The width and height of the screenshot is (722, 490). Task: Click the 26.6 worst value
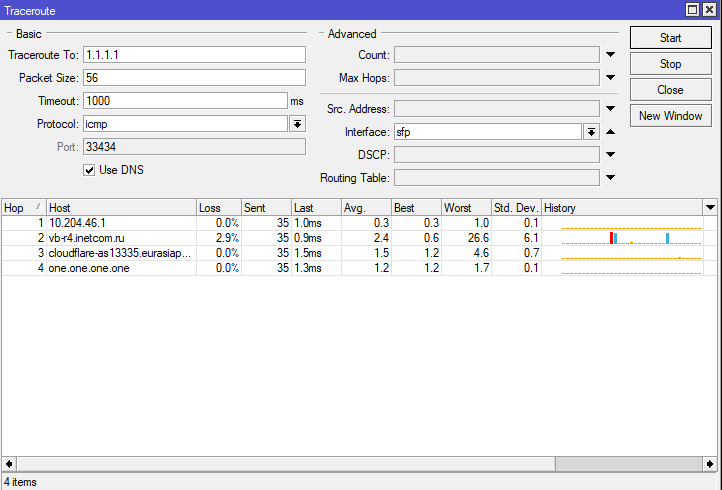pyautogui.click(x=478, y=238)
